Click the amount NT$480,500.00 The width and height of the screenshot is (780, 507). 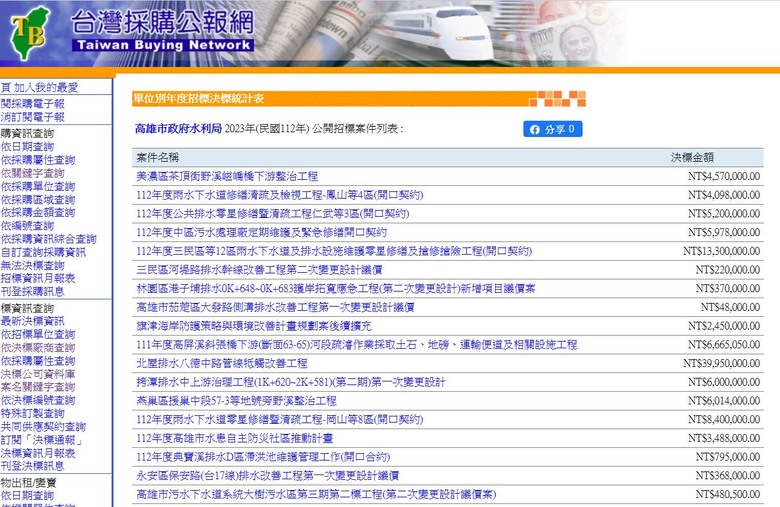(728, 495)
